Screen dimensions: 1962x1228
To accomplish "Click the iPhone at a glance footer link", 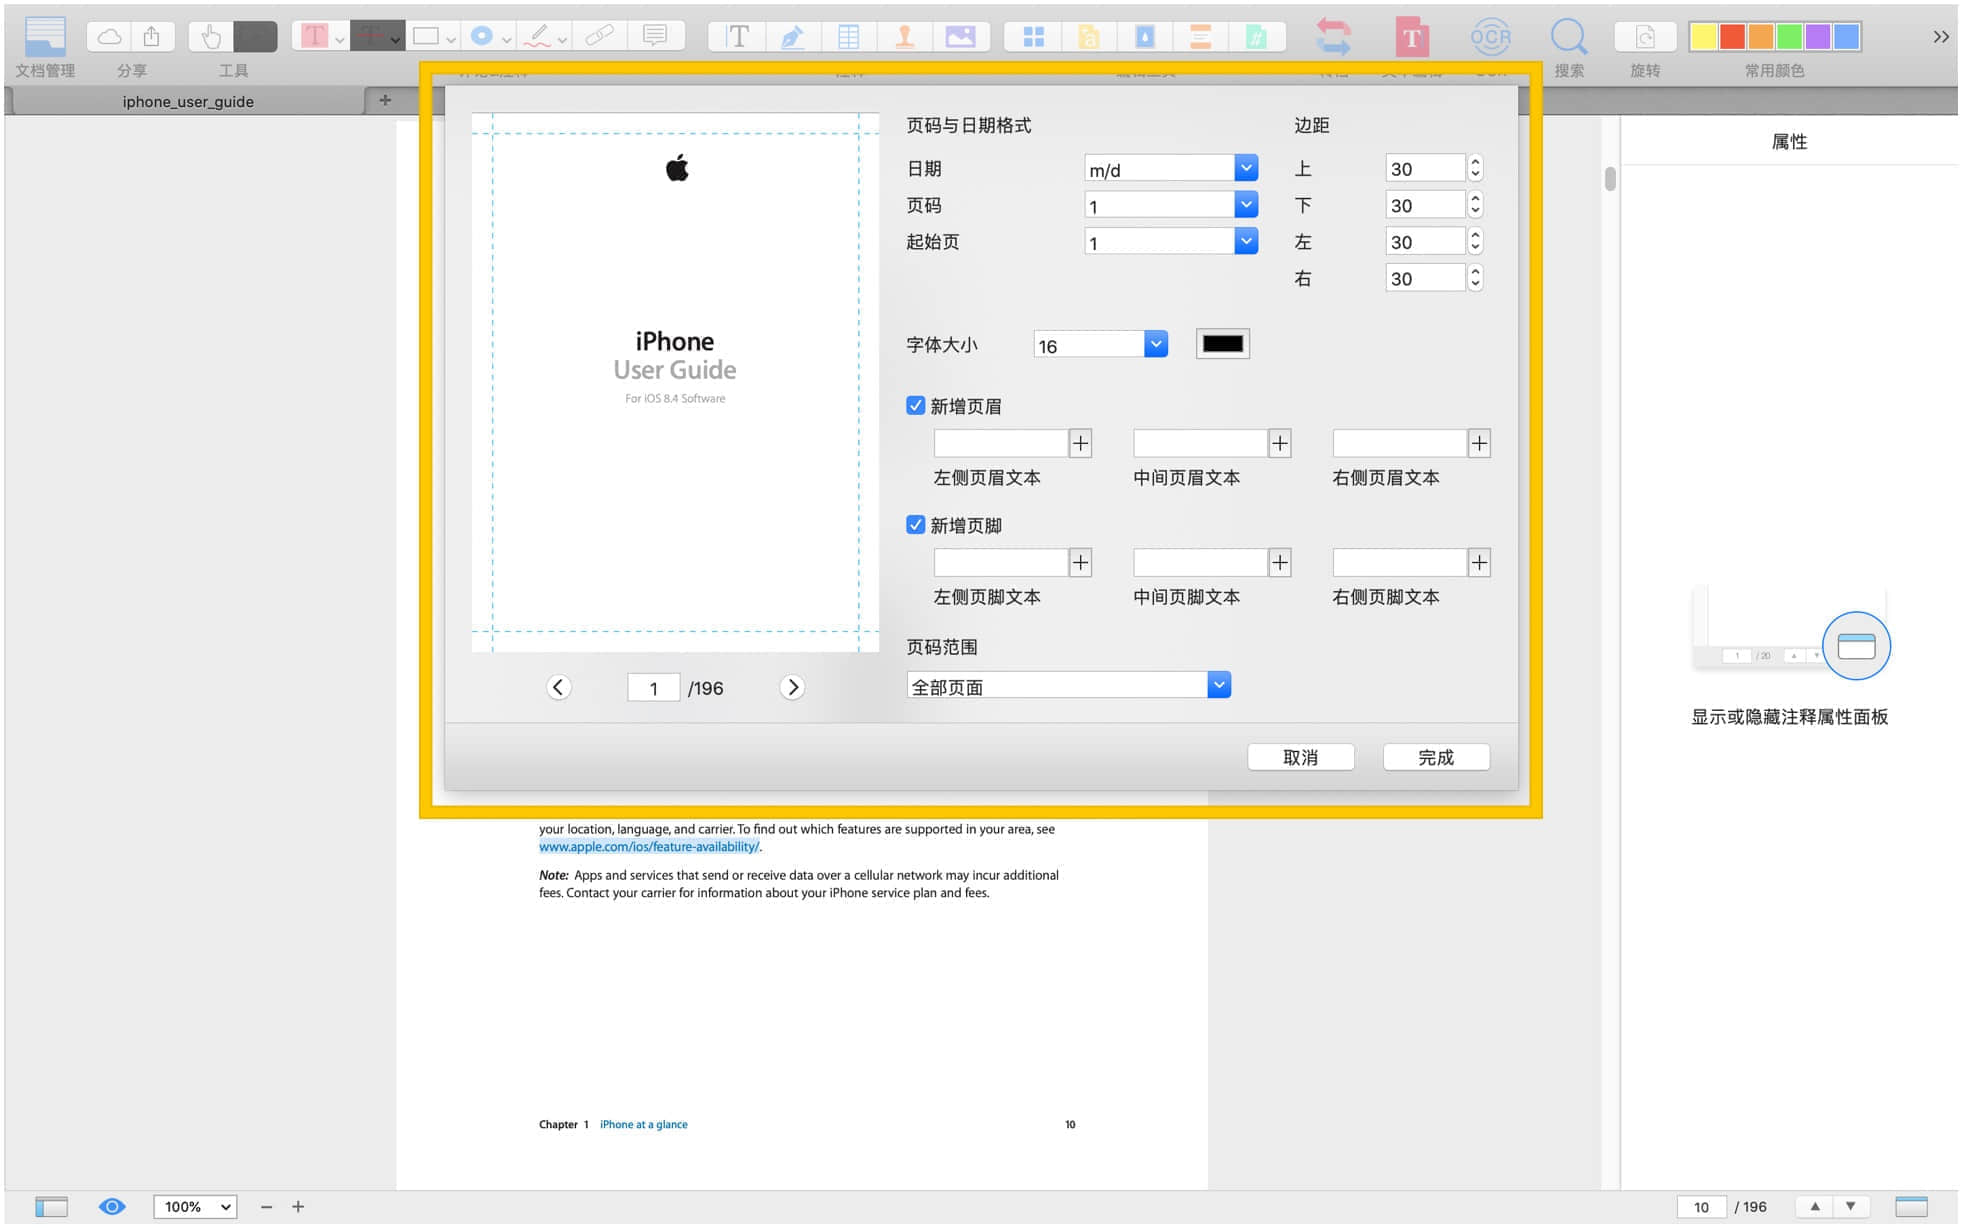I will tap(643, 1124).
